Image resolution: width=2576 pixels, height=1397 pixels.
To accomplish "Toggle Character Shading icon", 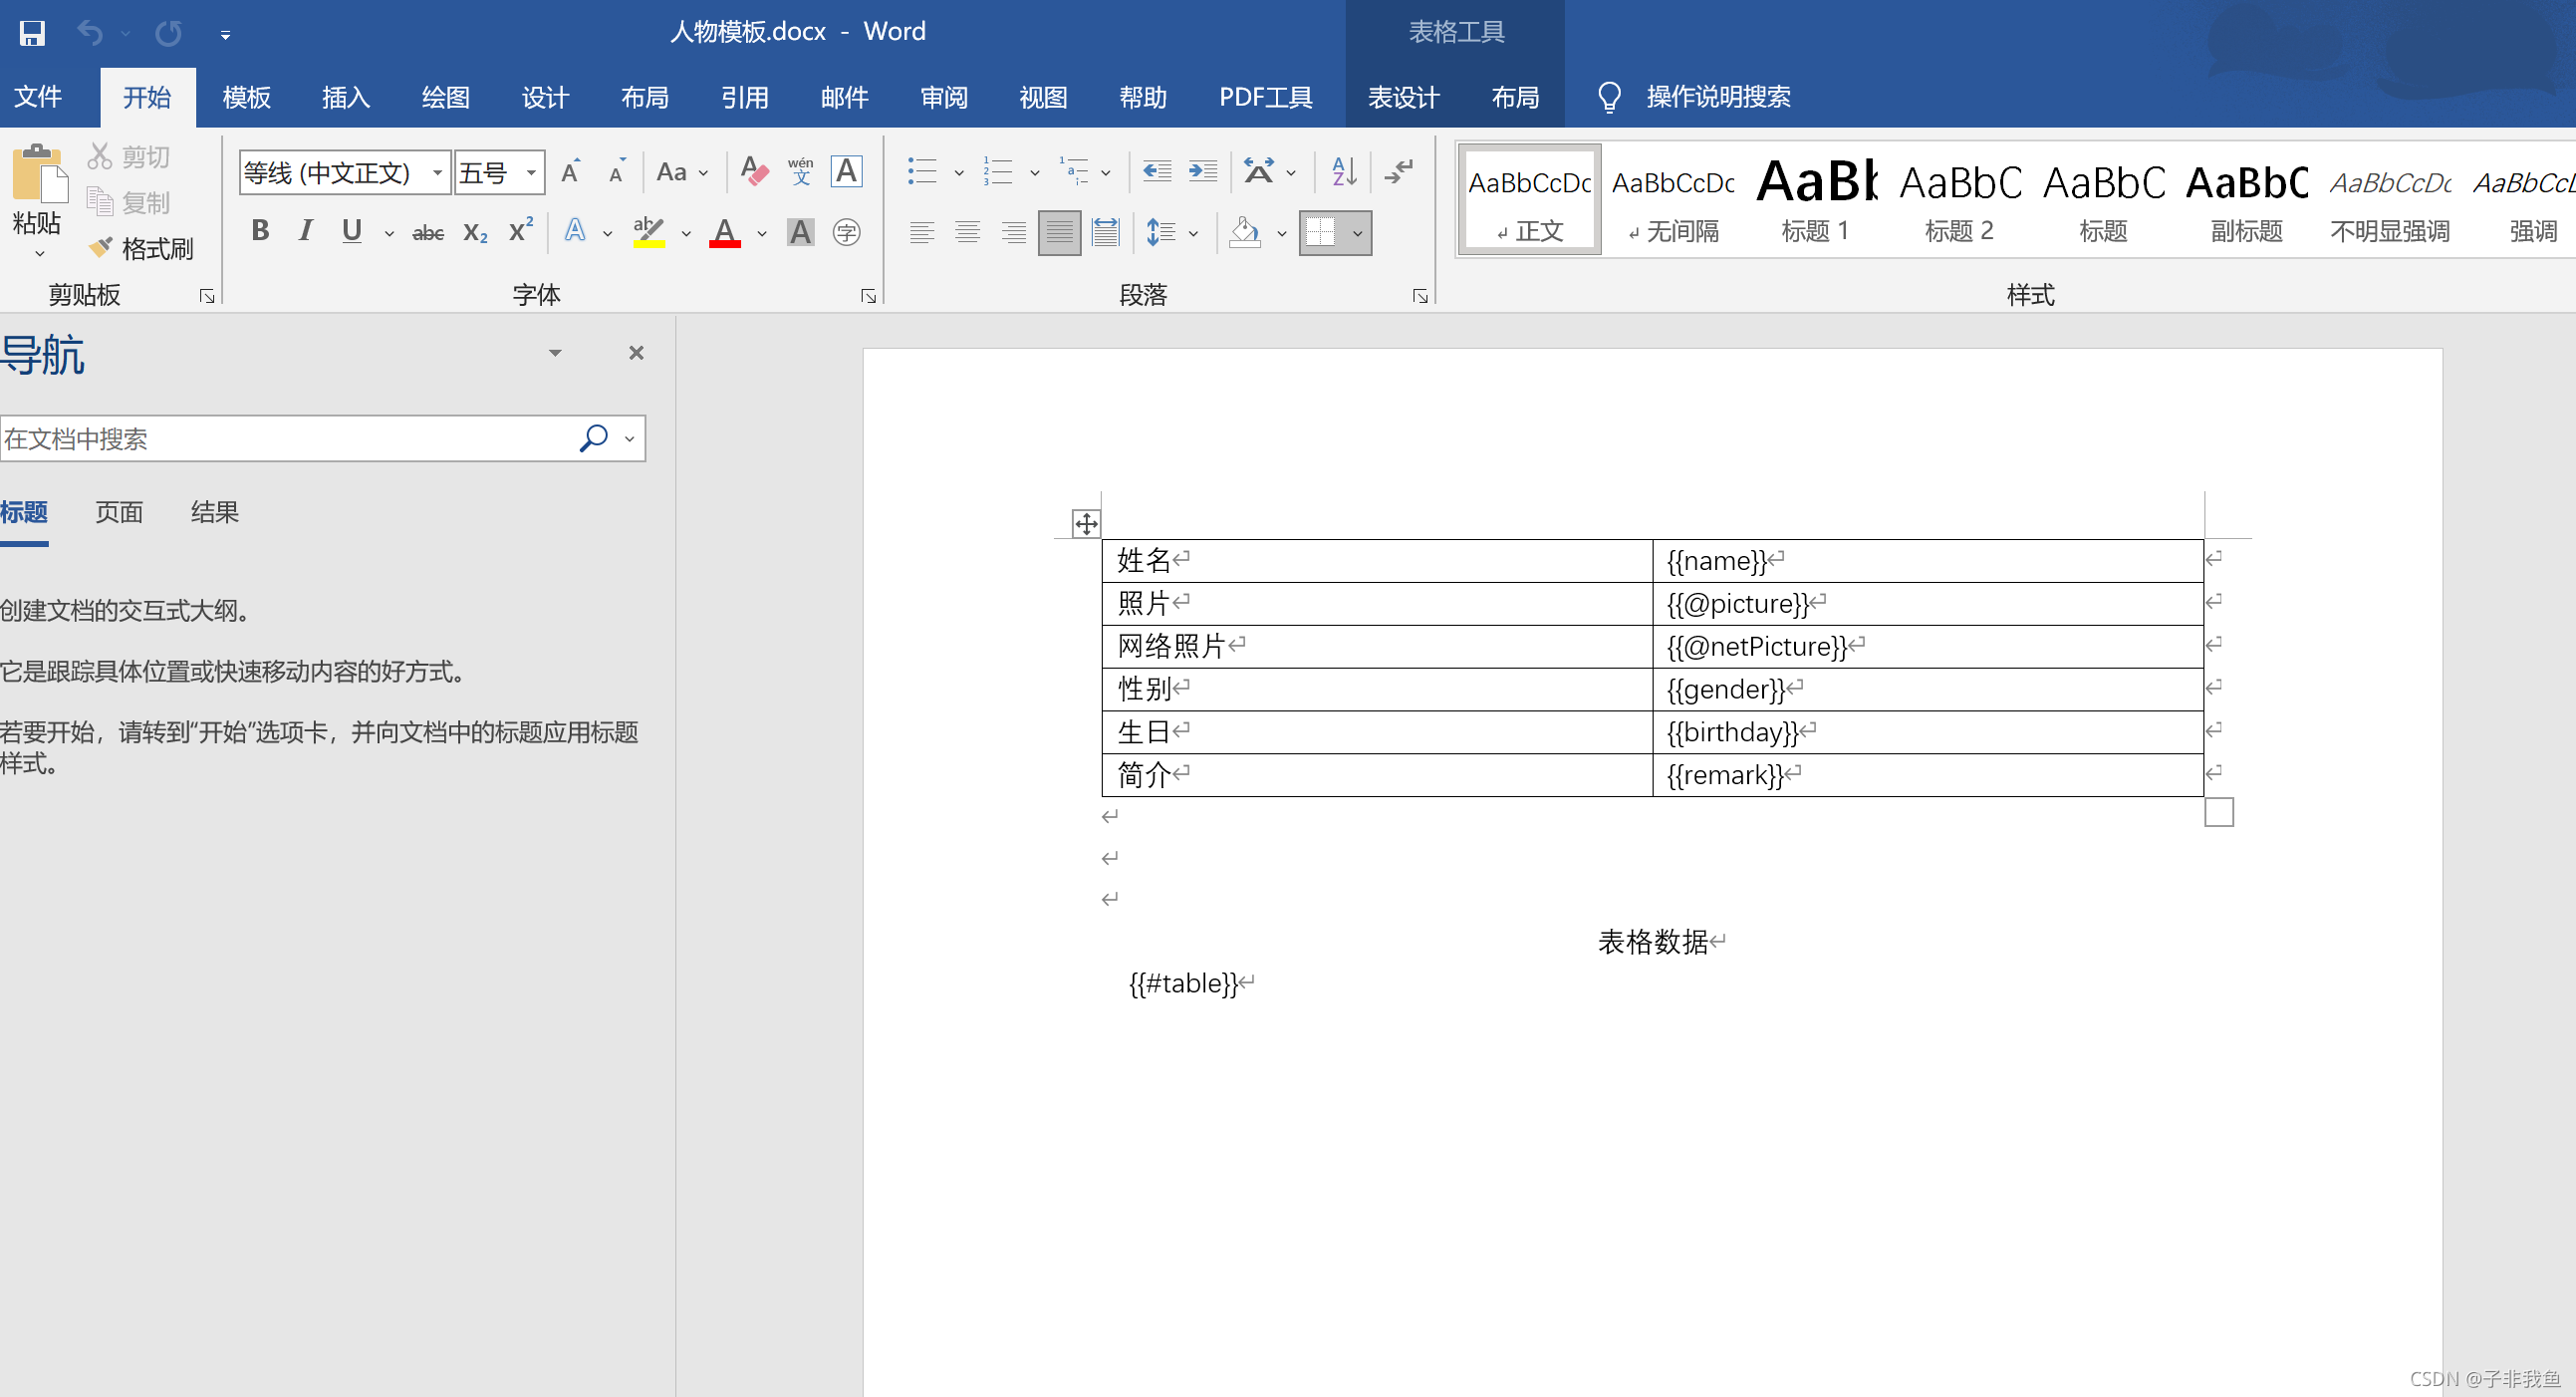I will [801, 232].
